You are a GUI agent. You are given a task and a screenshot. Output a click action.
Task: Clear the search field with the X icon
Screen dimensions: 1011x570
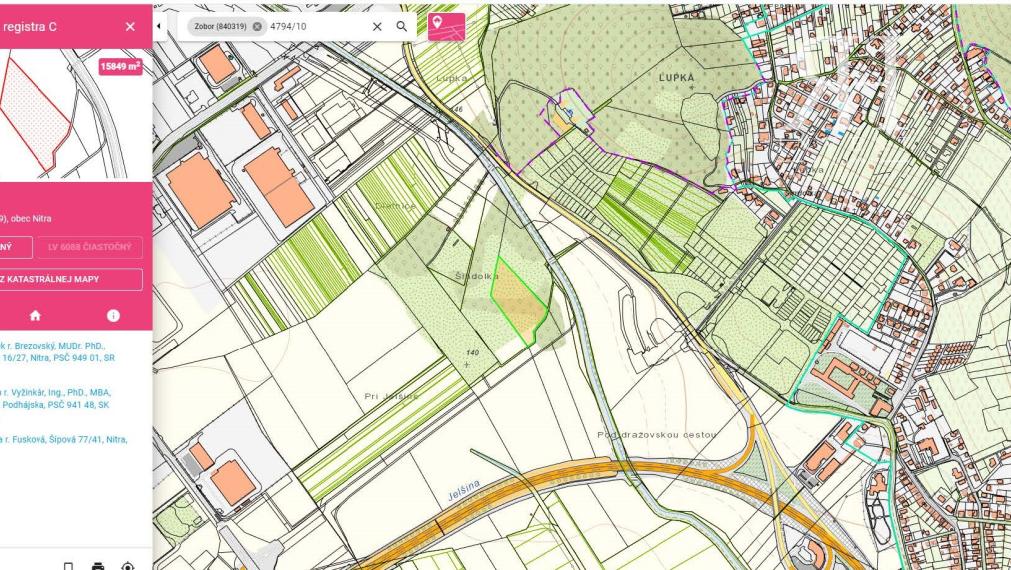pos(377,27)
